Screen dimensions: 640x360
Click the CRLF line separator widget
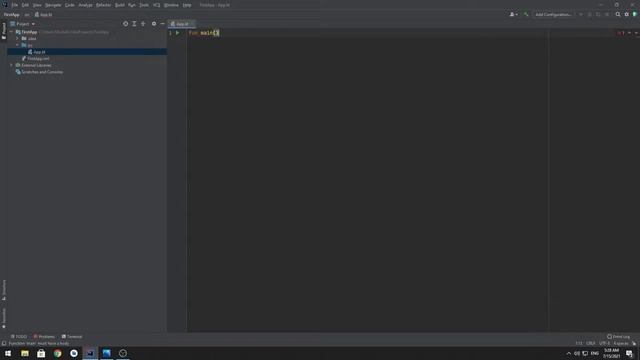[591, 343]
